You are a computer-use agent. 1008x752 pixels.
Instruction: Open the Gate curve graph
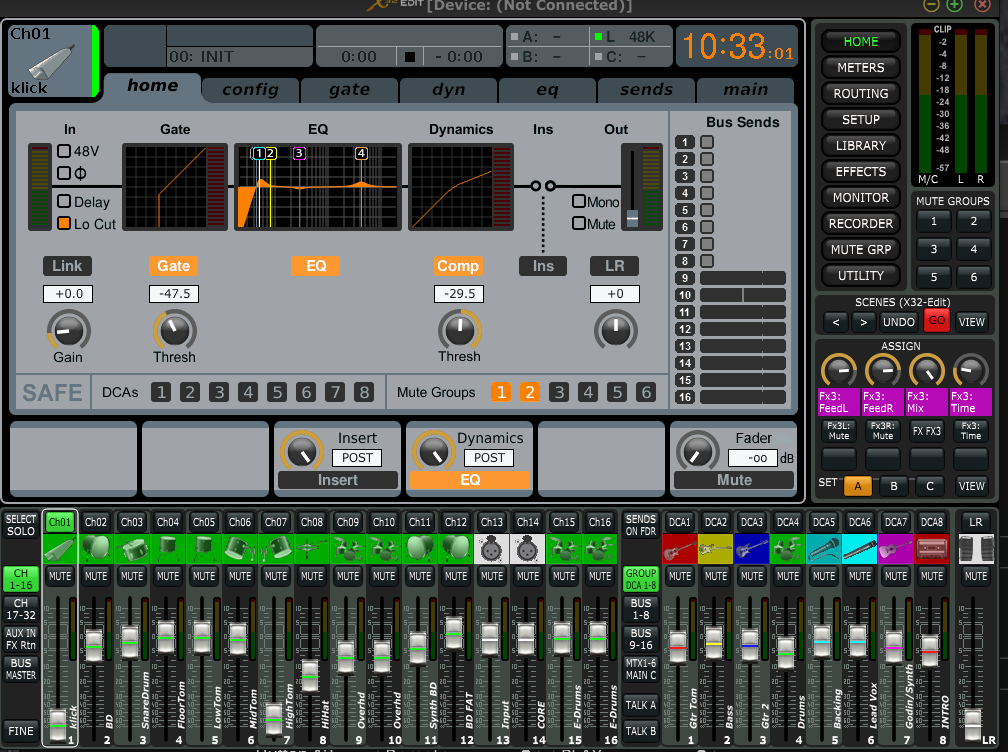tap(175, 186)
